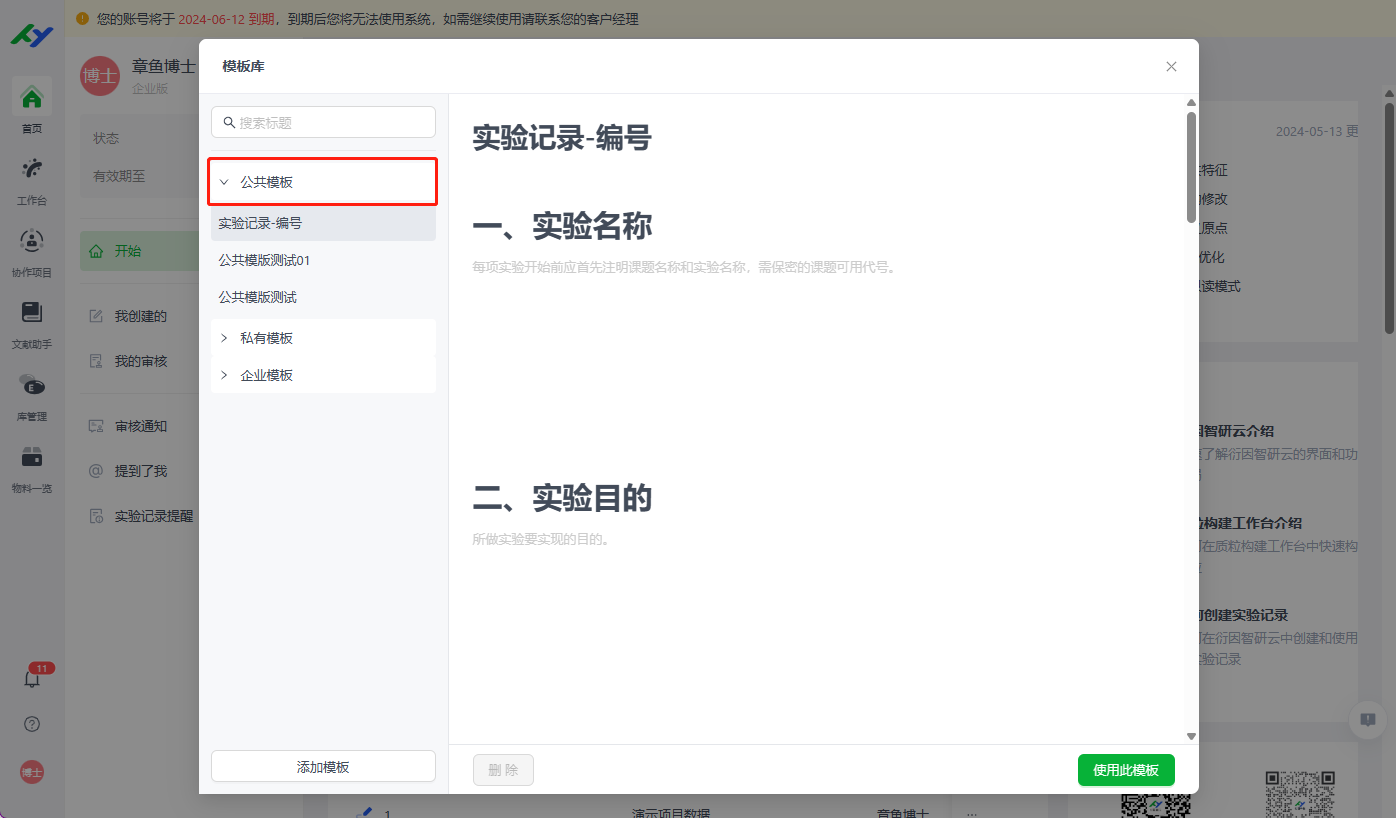Close the 模板库 dialog
Screen dimensions: 1396x818
coord(1171,66)
